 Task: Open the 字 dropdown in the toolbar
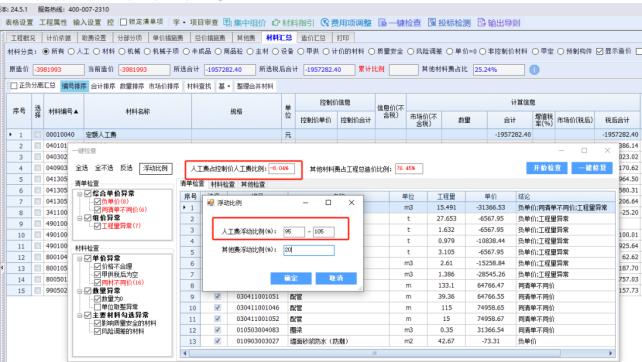[x=179, y=22]
